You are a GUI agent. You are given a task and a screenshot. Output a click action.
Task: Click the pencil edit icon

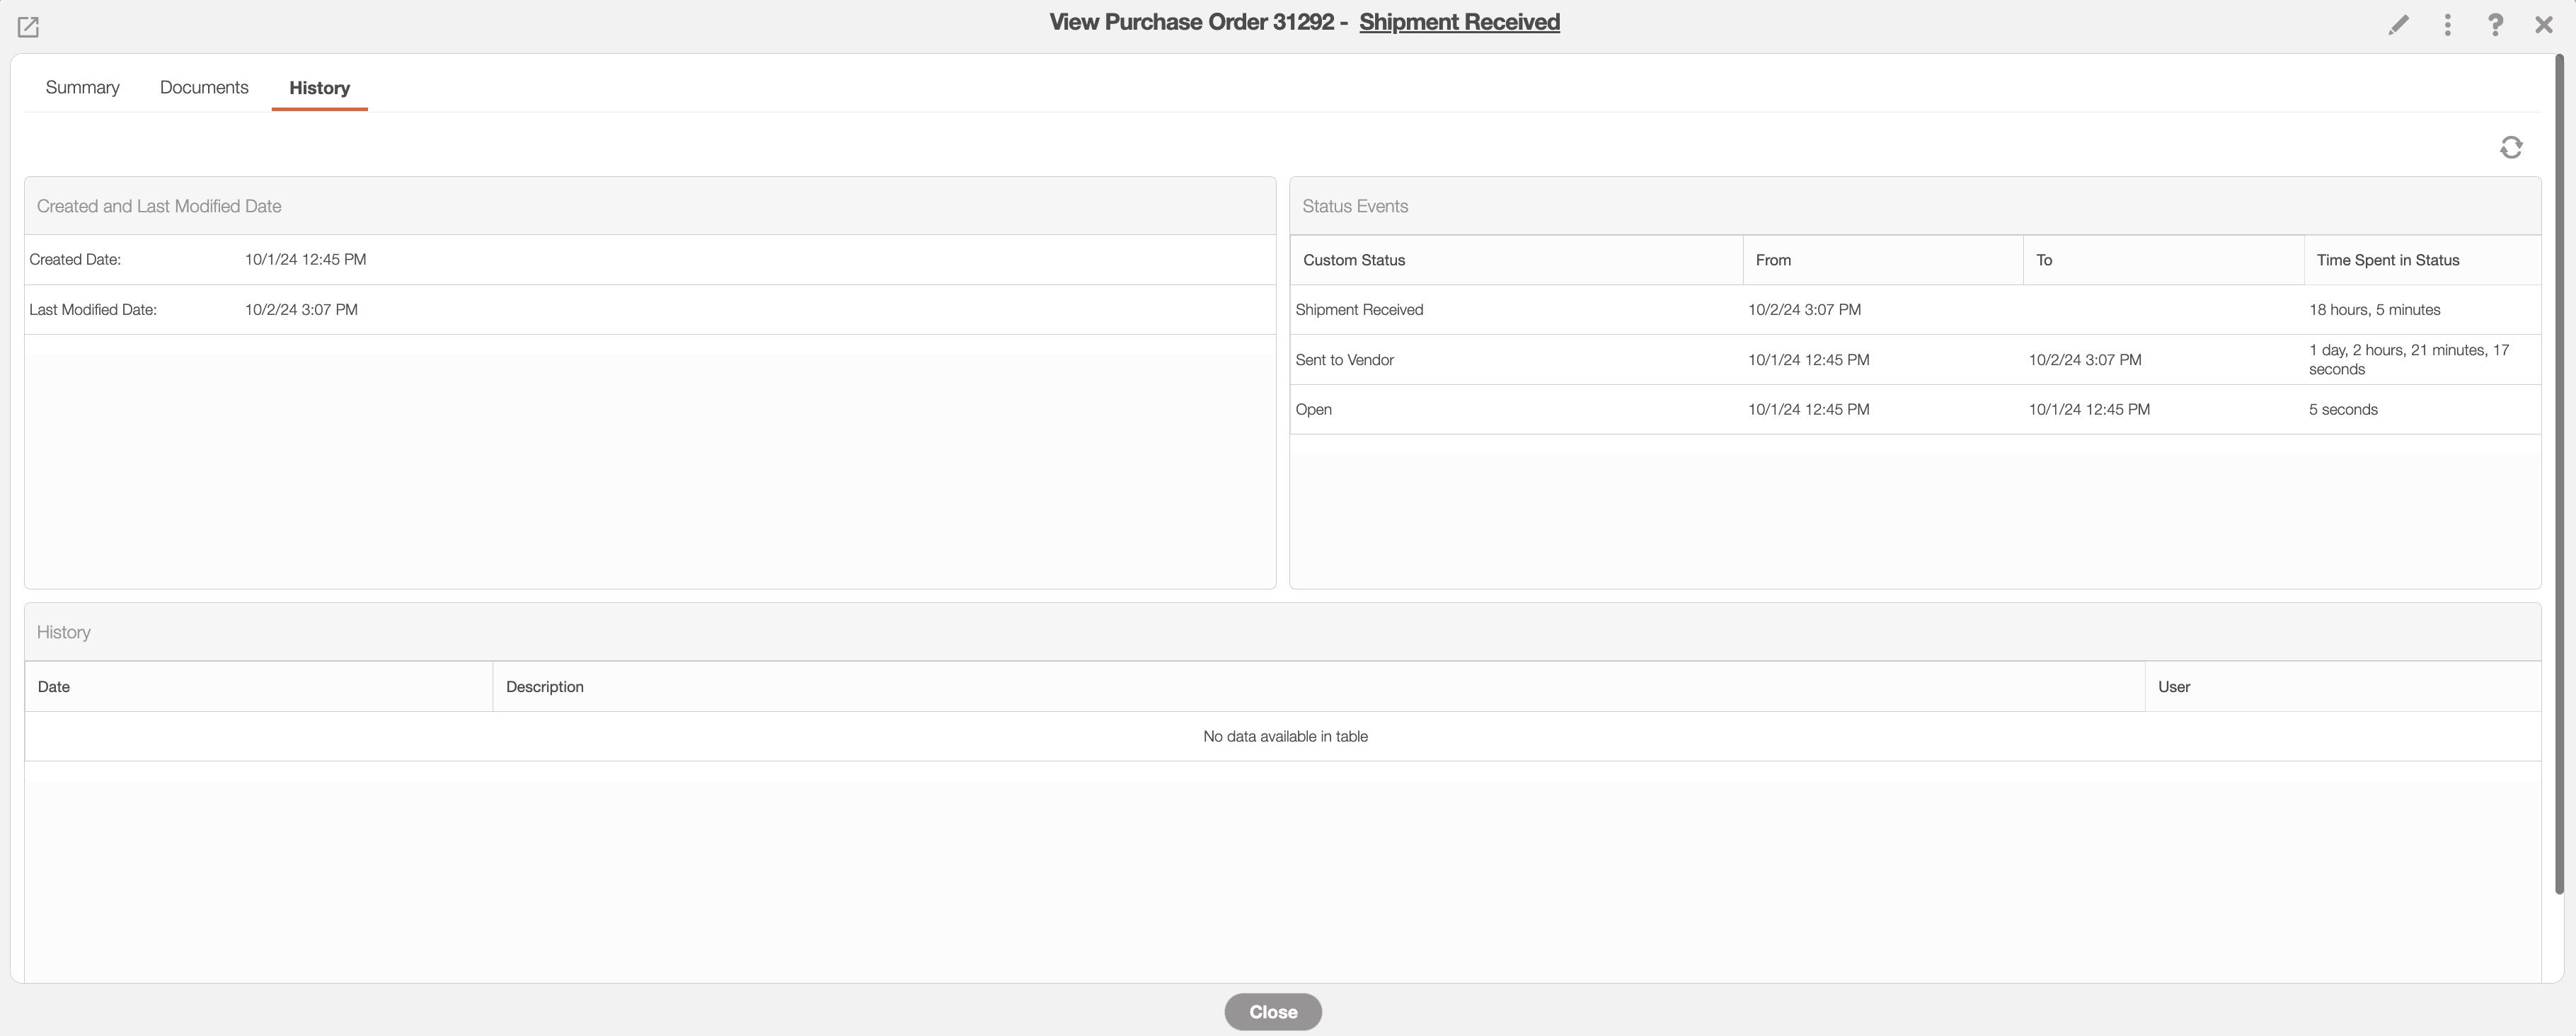pyautogui.click(x=2398, y=25)
